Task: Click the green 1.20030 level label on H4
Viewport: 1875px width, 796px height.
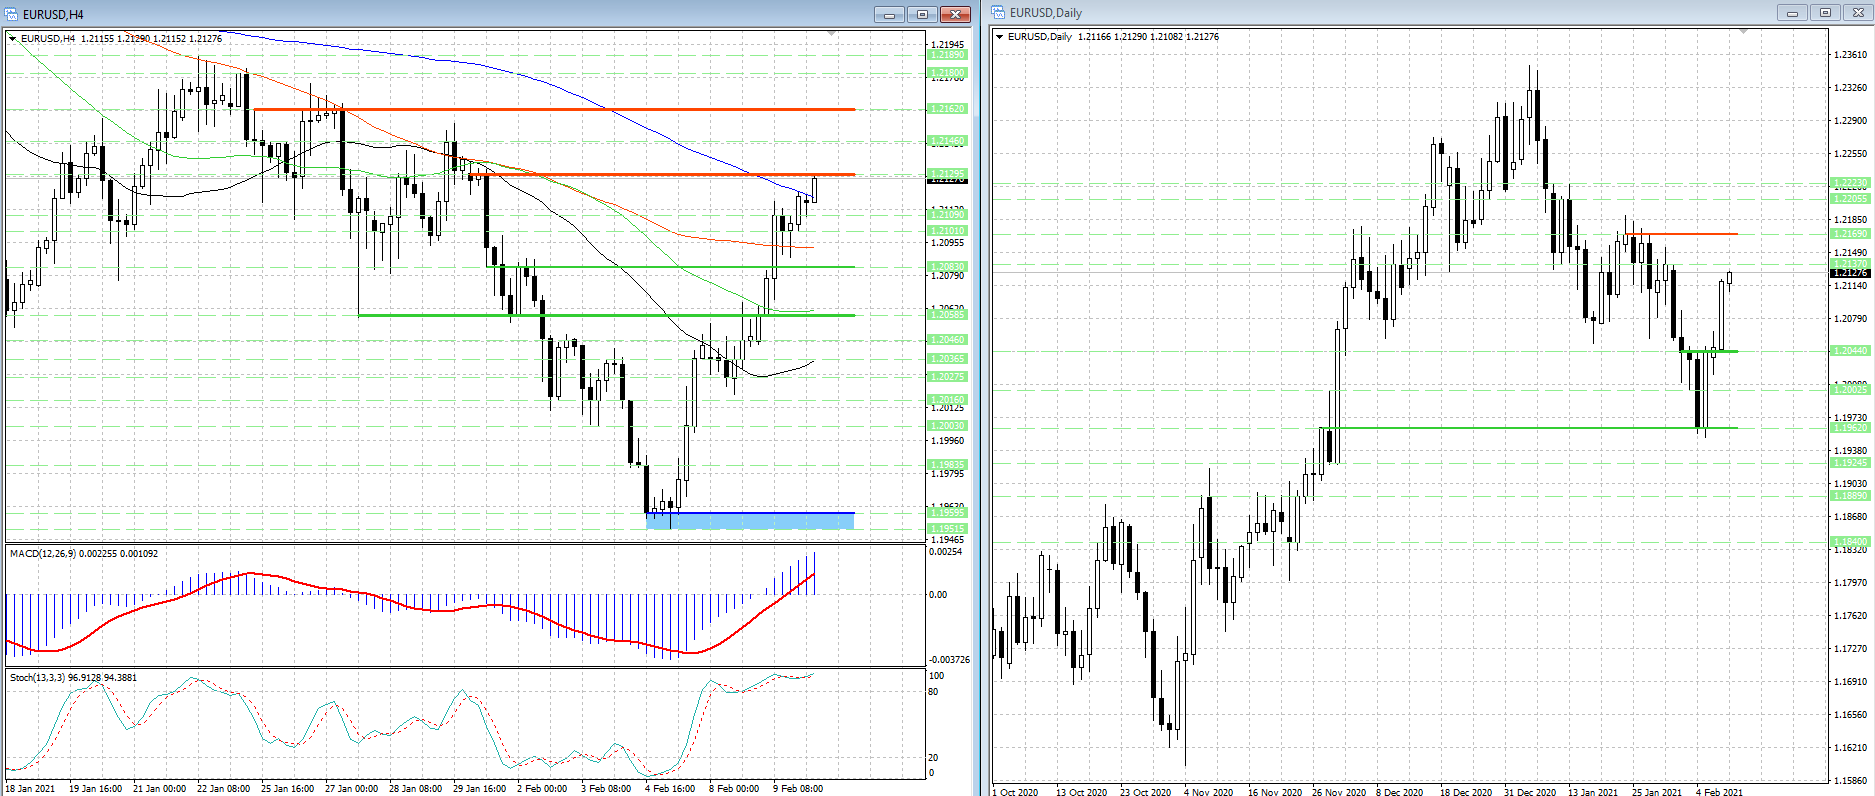Action: coord(947,426)
